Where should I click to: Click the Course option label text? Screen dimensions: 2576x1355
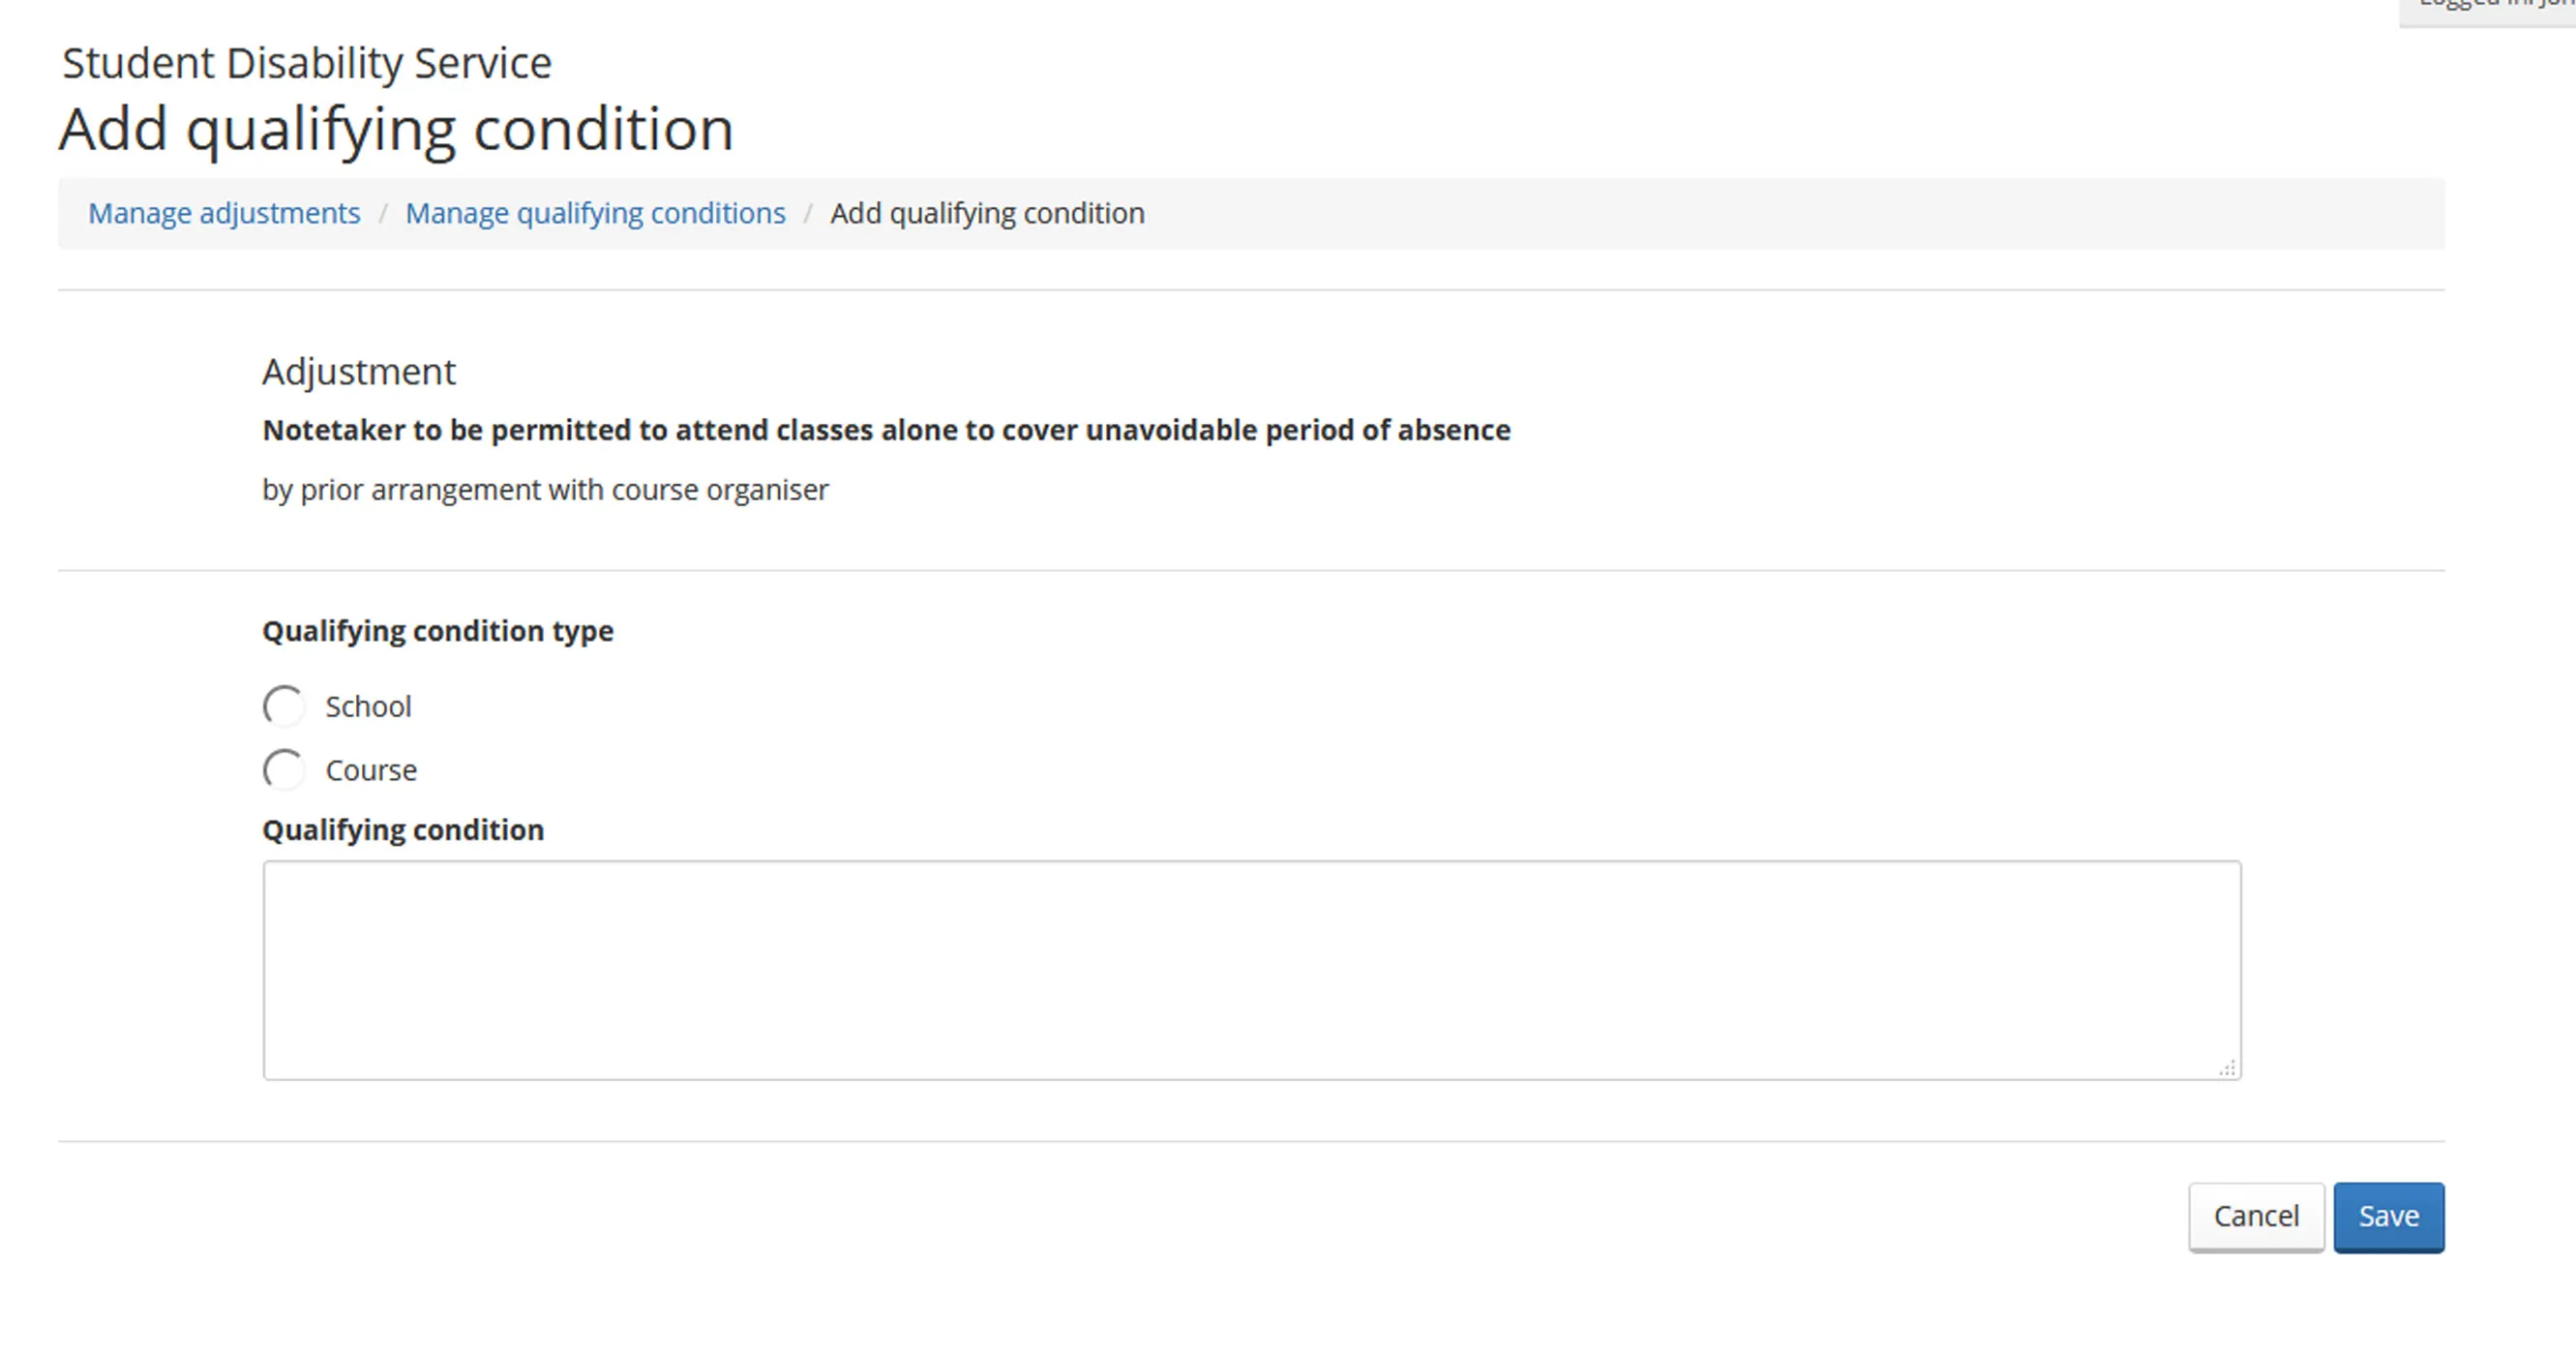(x=371, y=770)
